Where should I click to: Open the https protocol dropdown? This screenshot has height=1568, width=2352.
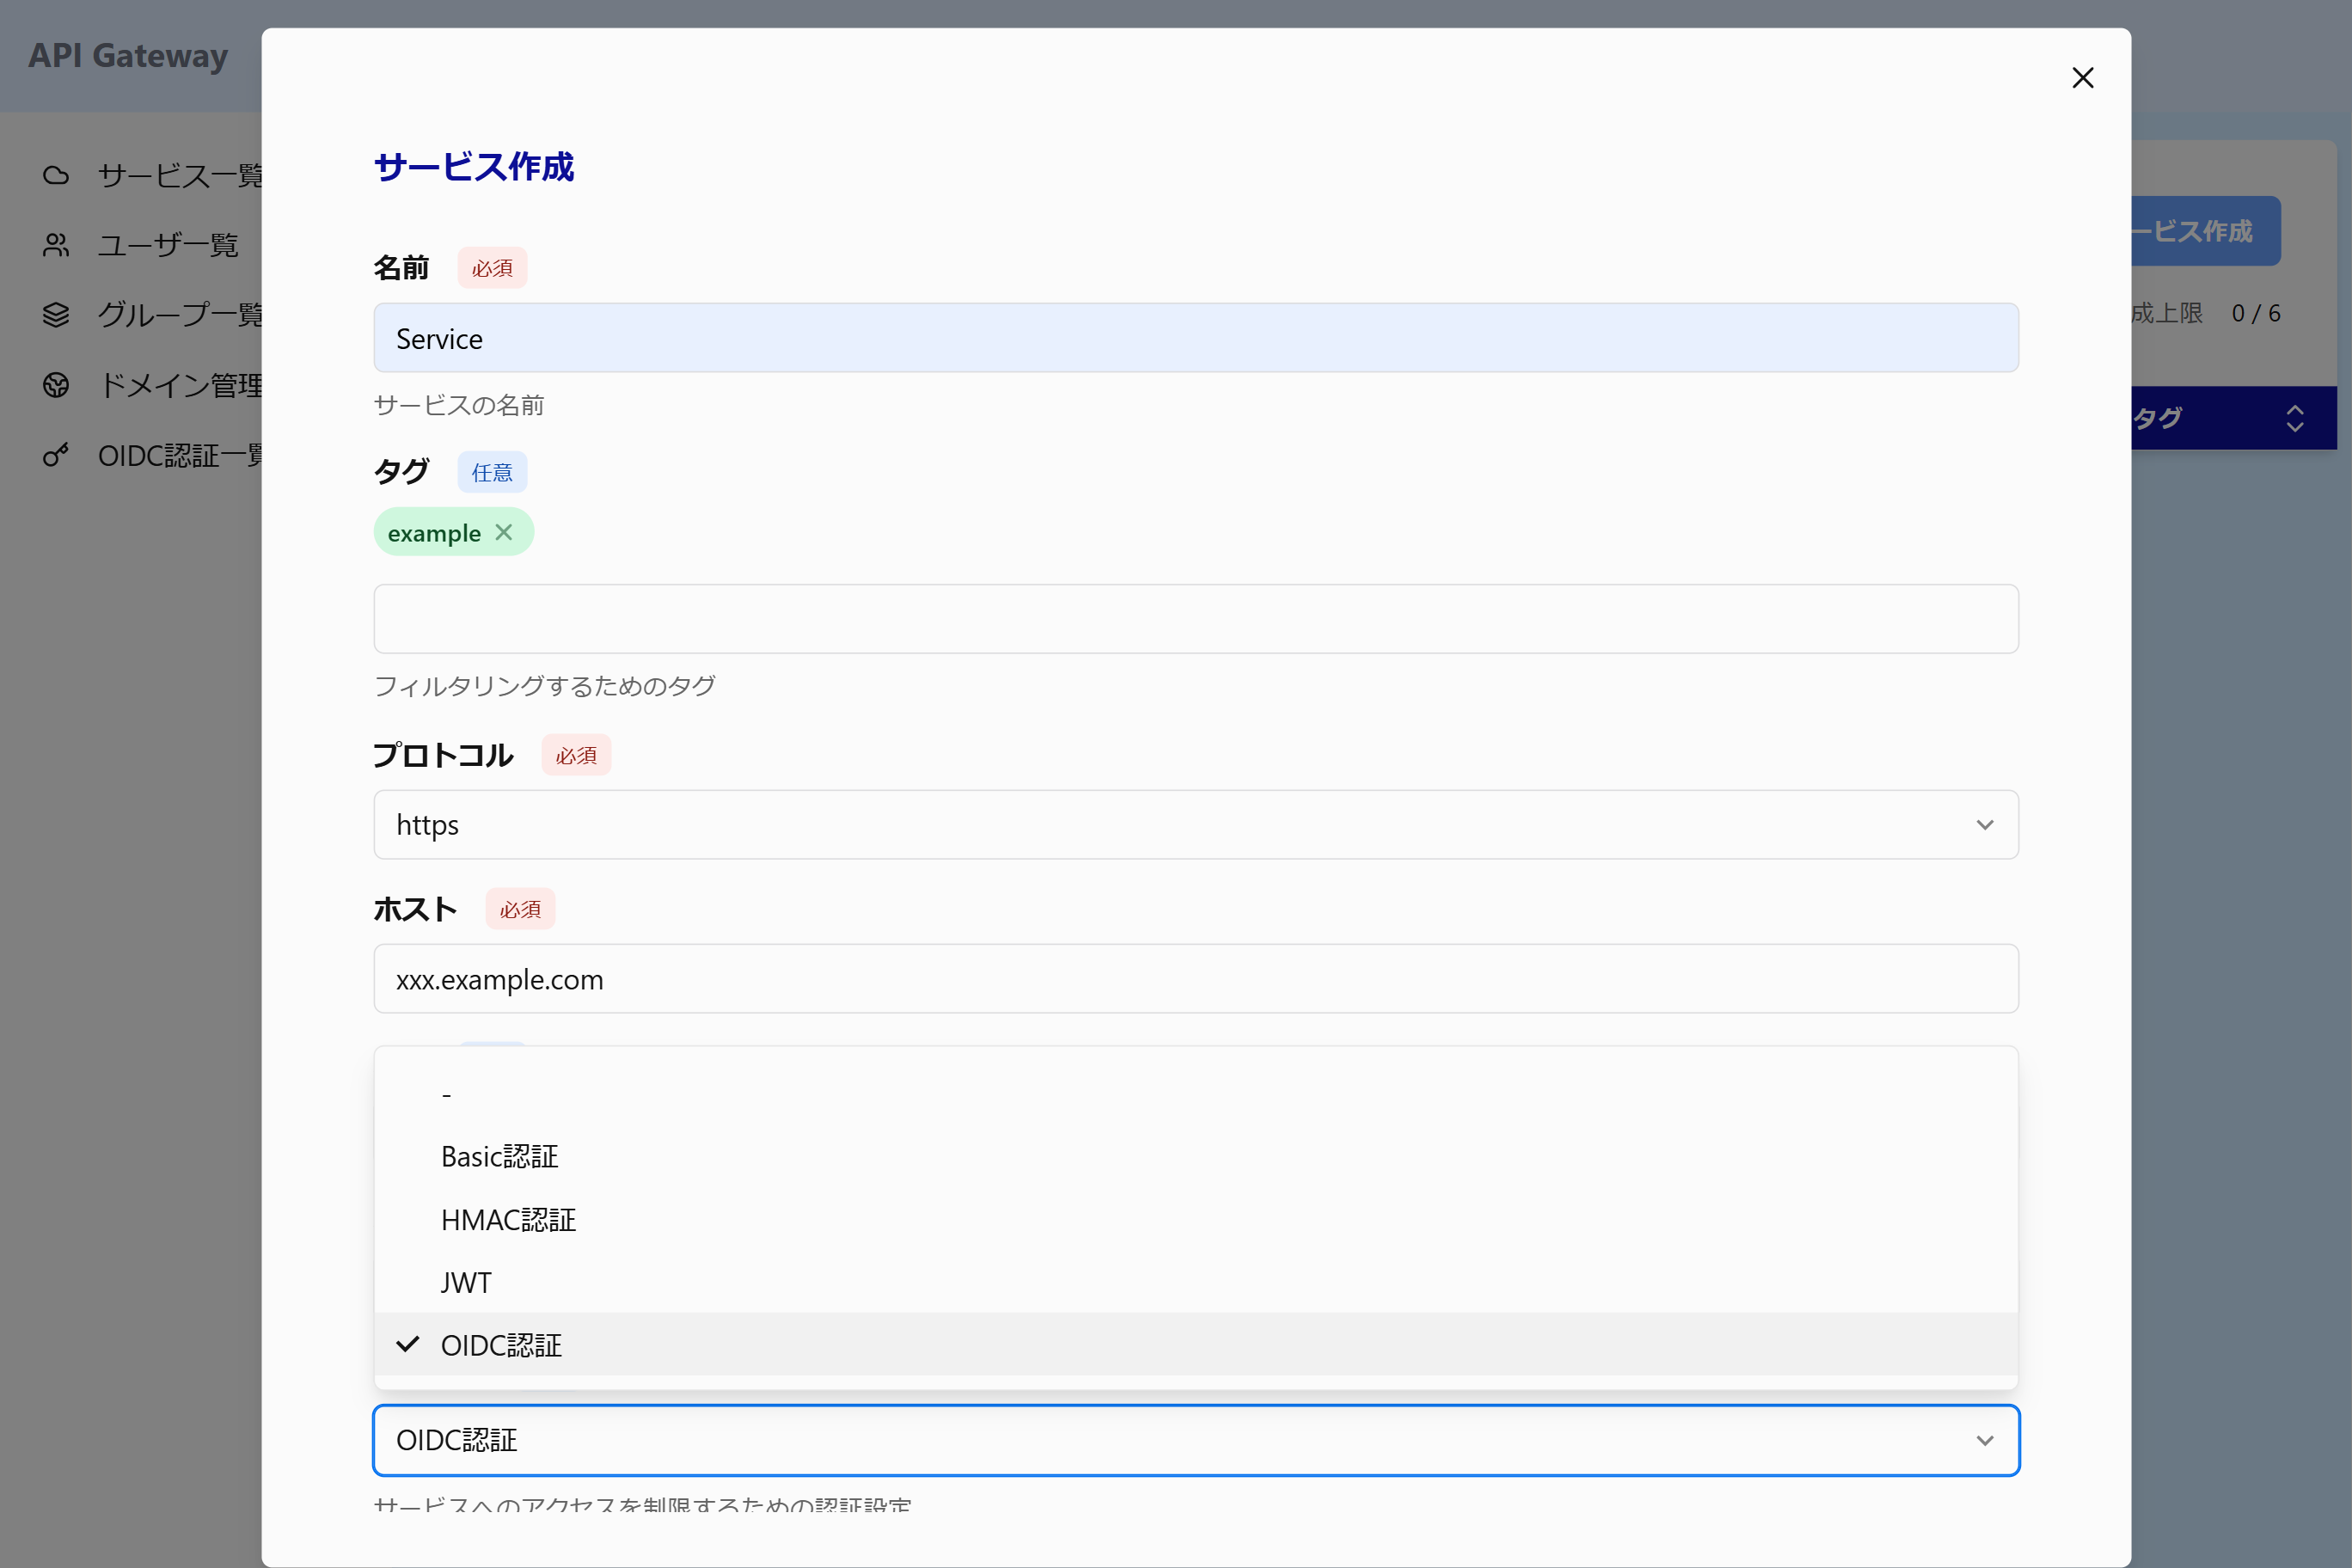coord(1196,824)
